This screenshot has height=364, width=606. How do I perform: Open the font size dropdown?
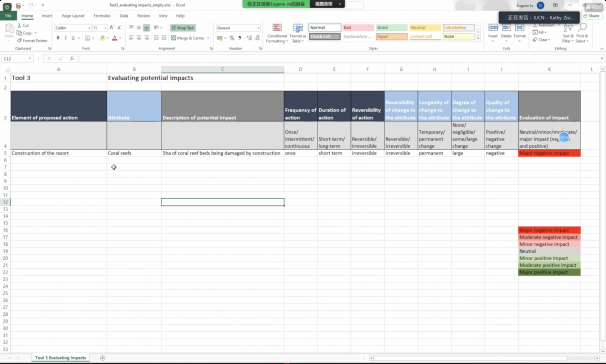[106, 28]
